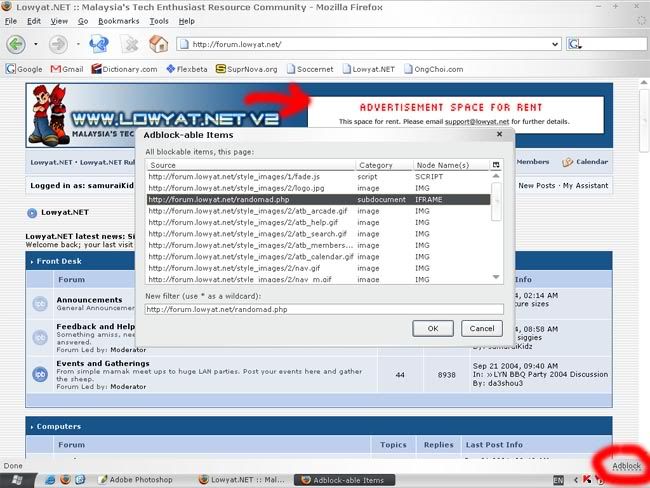The width and height of the screenshot is (650, 488).
Task: Click the New filter text field
Action: click(x=324, y=309)
